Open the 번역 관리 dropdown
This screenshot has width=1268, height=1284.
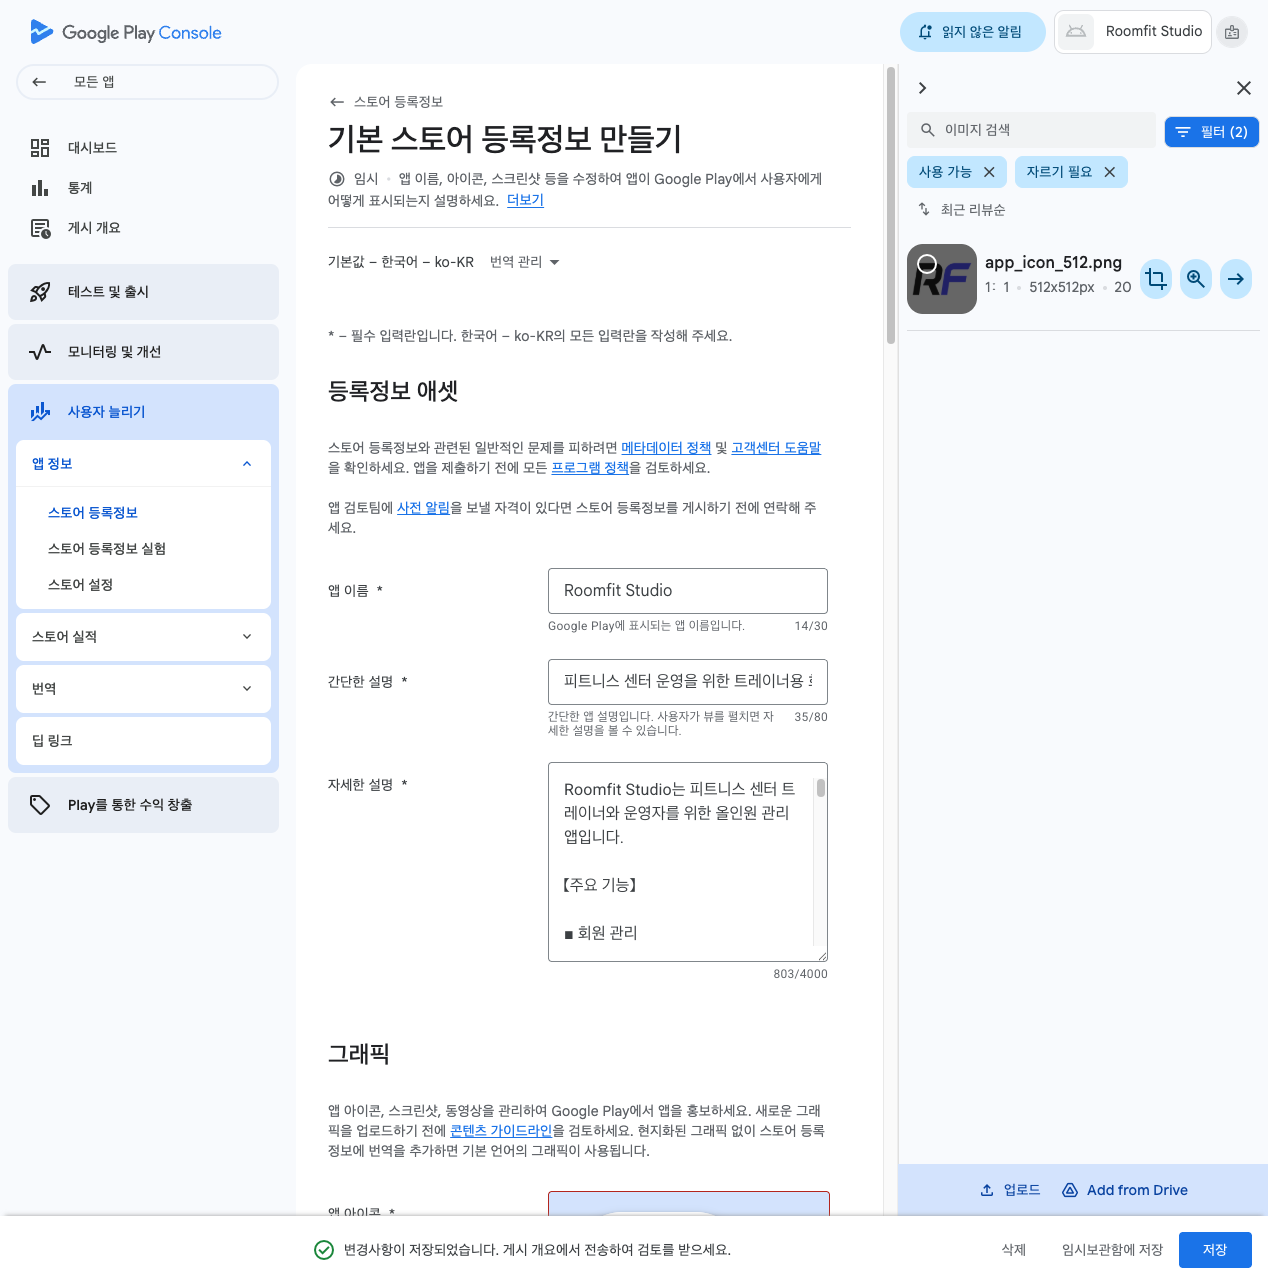[x=524, y=262]
